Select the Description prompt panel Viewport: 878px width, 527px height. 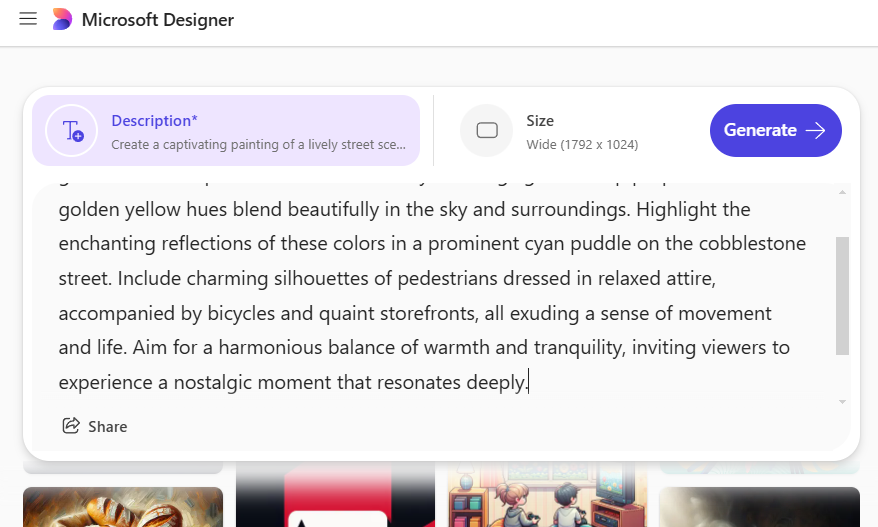(x=226, y=130)
